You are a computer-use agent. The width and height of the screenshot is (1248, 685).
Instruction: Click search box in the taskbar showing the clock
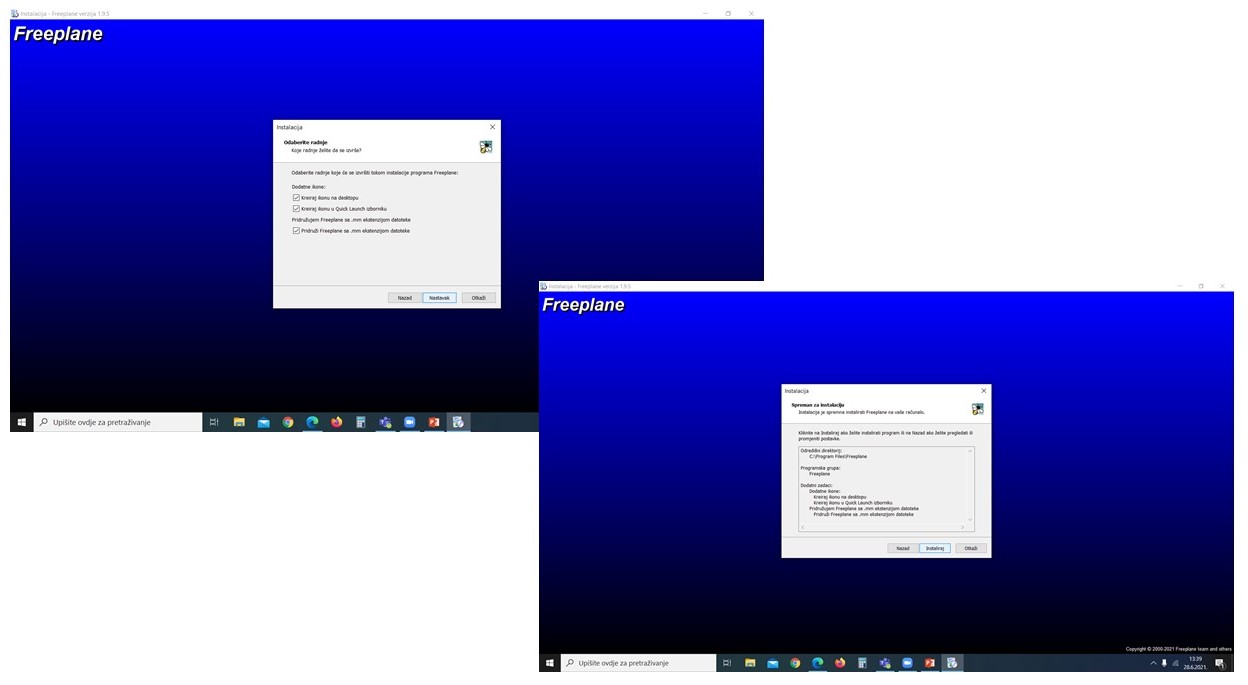[x=638, y=663]
